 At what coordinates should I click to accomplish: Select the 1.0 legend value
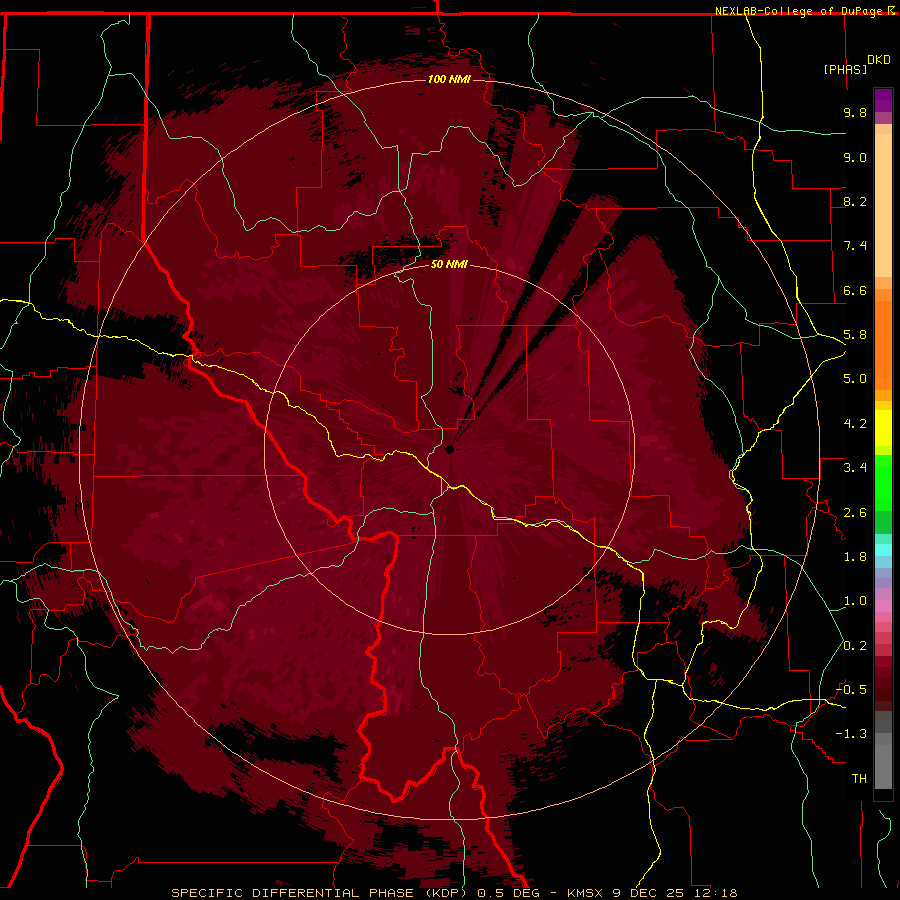855,601
